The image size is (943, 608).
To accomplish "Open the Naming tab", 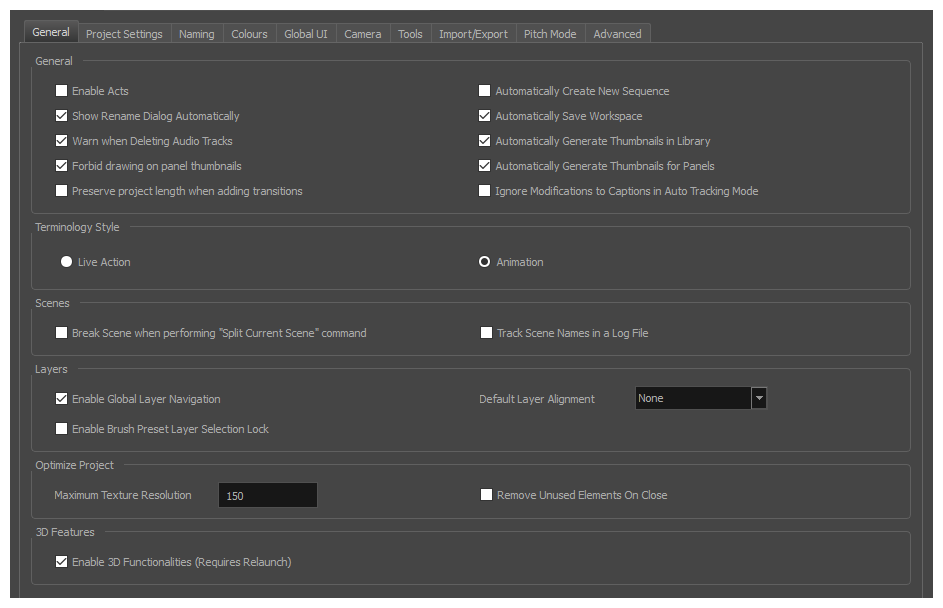I will pos(197,34).
